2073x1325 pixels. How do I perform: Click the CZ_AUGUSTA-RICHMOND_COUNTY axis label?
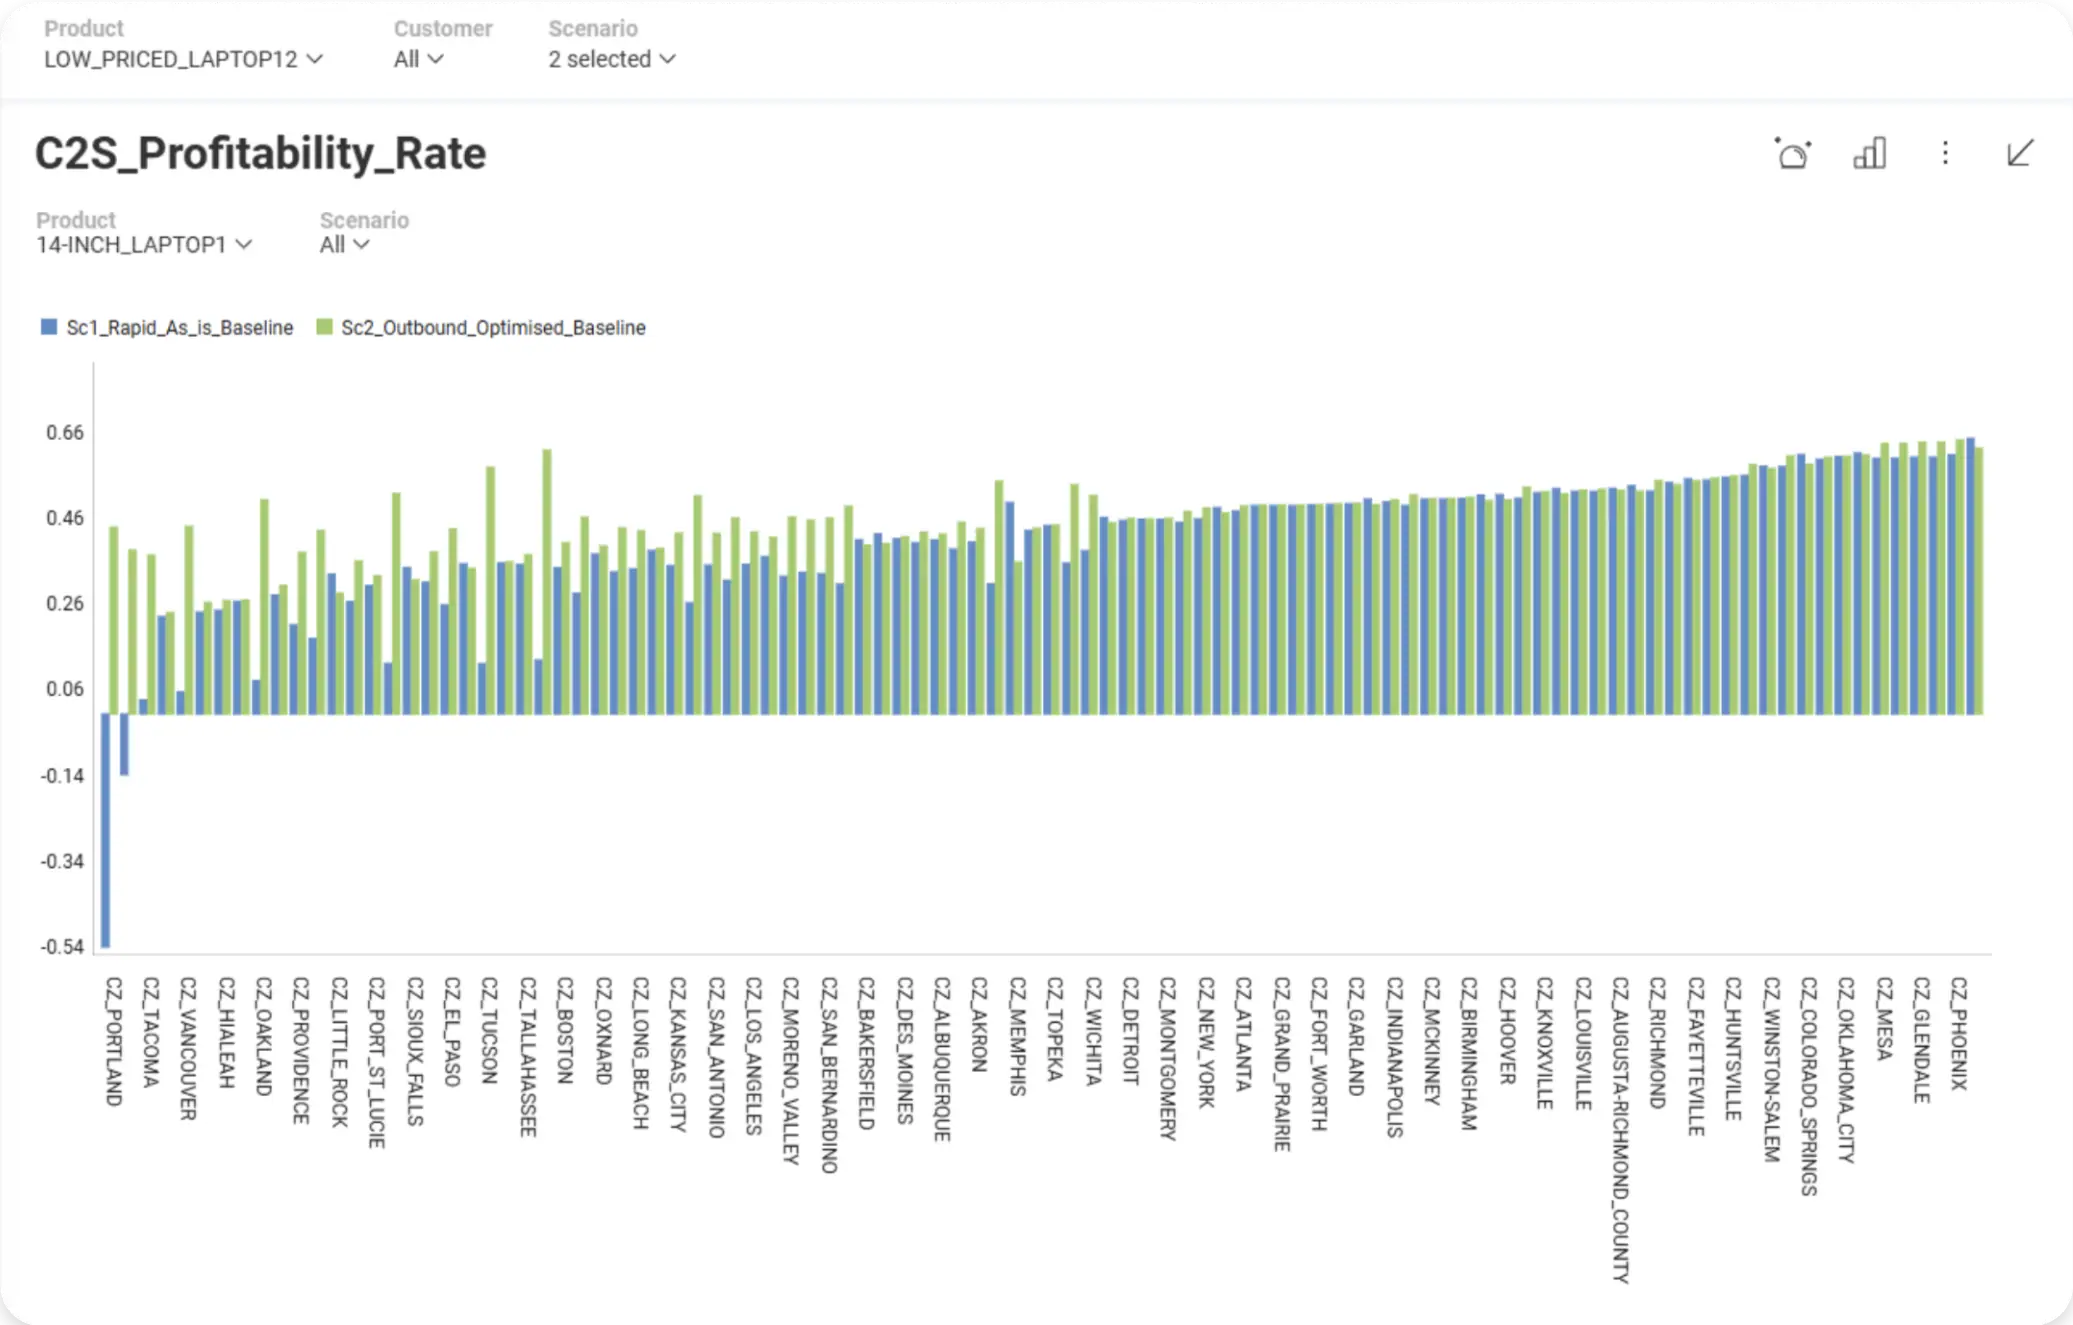point(1620,1130)
